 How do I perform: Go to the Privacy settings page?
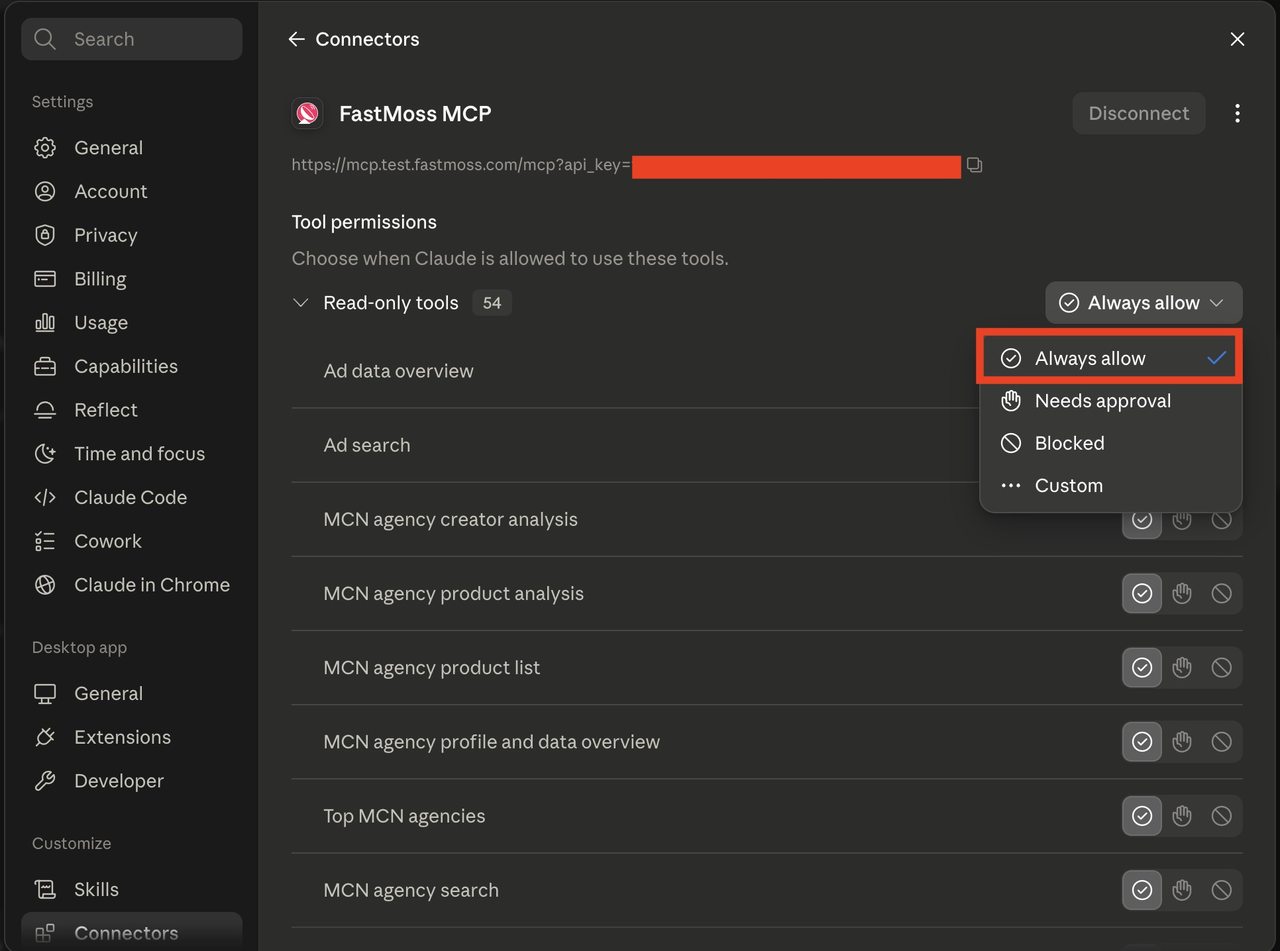(x=132, y=235)
